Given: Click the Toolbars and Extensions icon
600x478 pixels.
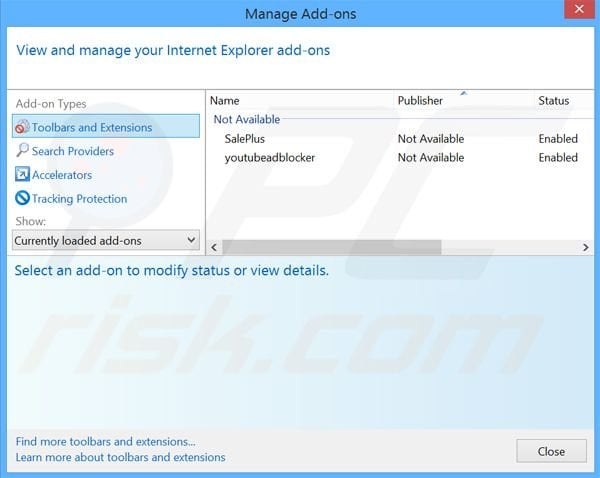Looking at the screenshot, I should coord(22,127).
